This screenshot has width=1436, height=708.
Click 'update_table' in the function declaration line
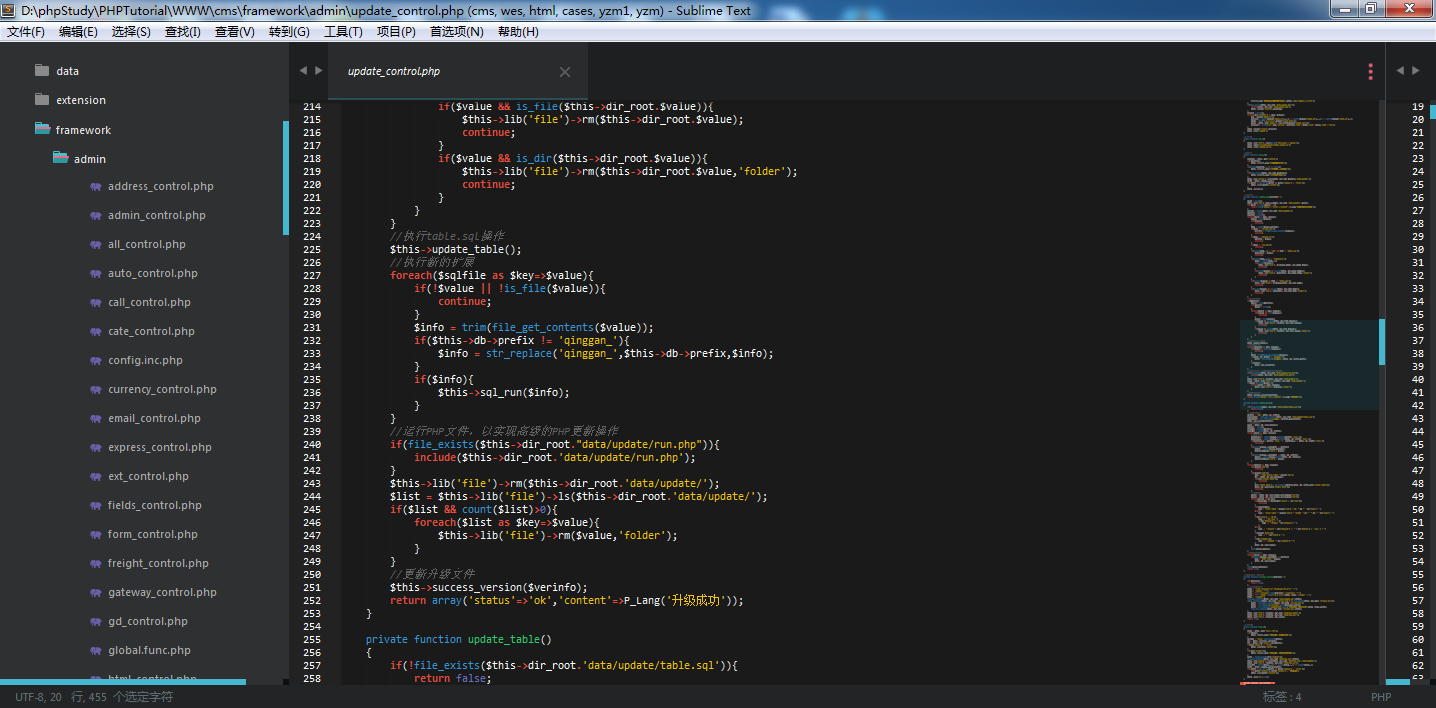(x=506, y=640)
